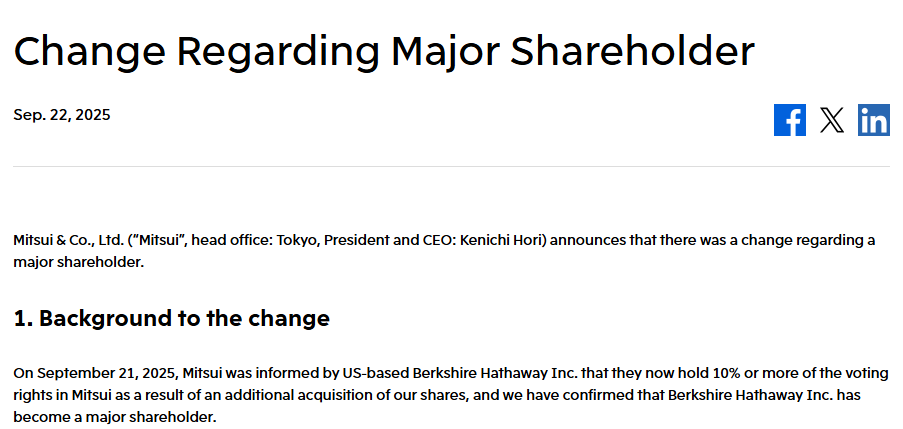Click the "Mitsui & Co., Ltd." company name
Screen dimensions: 903x429
pos(69,241)
